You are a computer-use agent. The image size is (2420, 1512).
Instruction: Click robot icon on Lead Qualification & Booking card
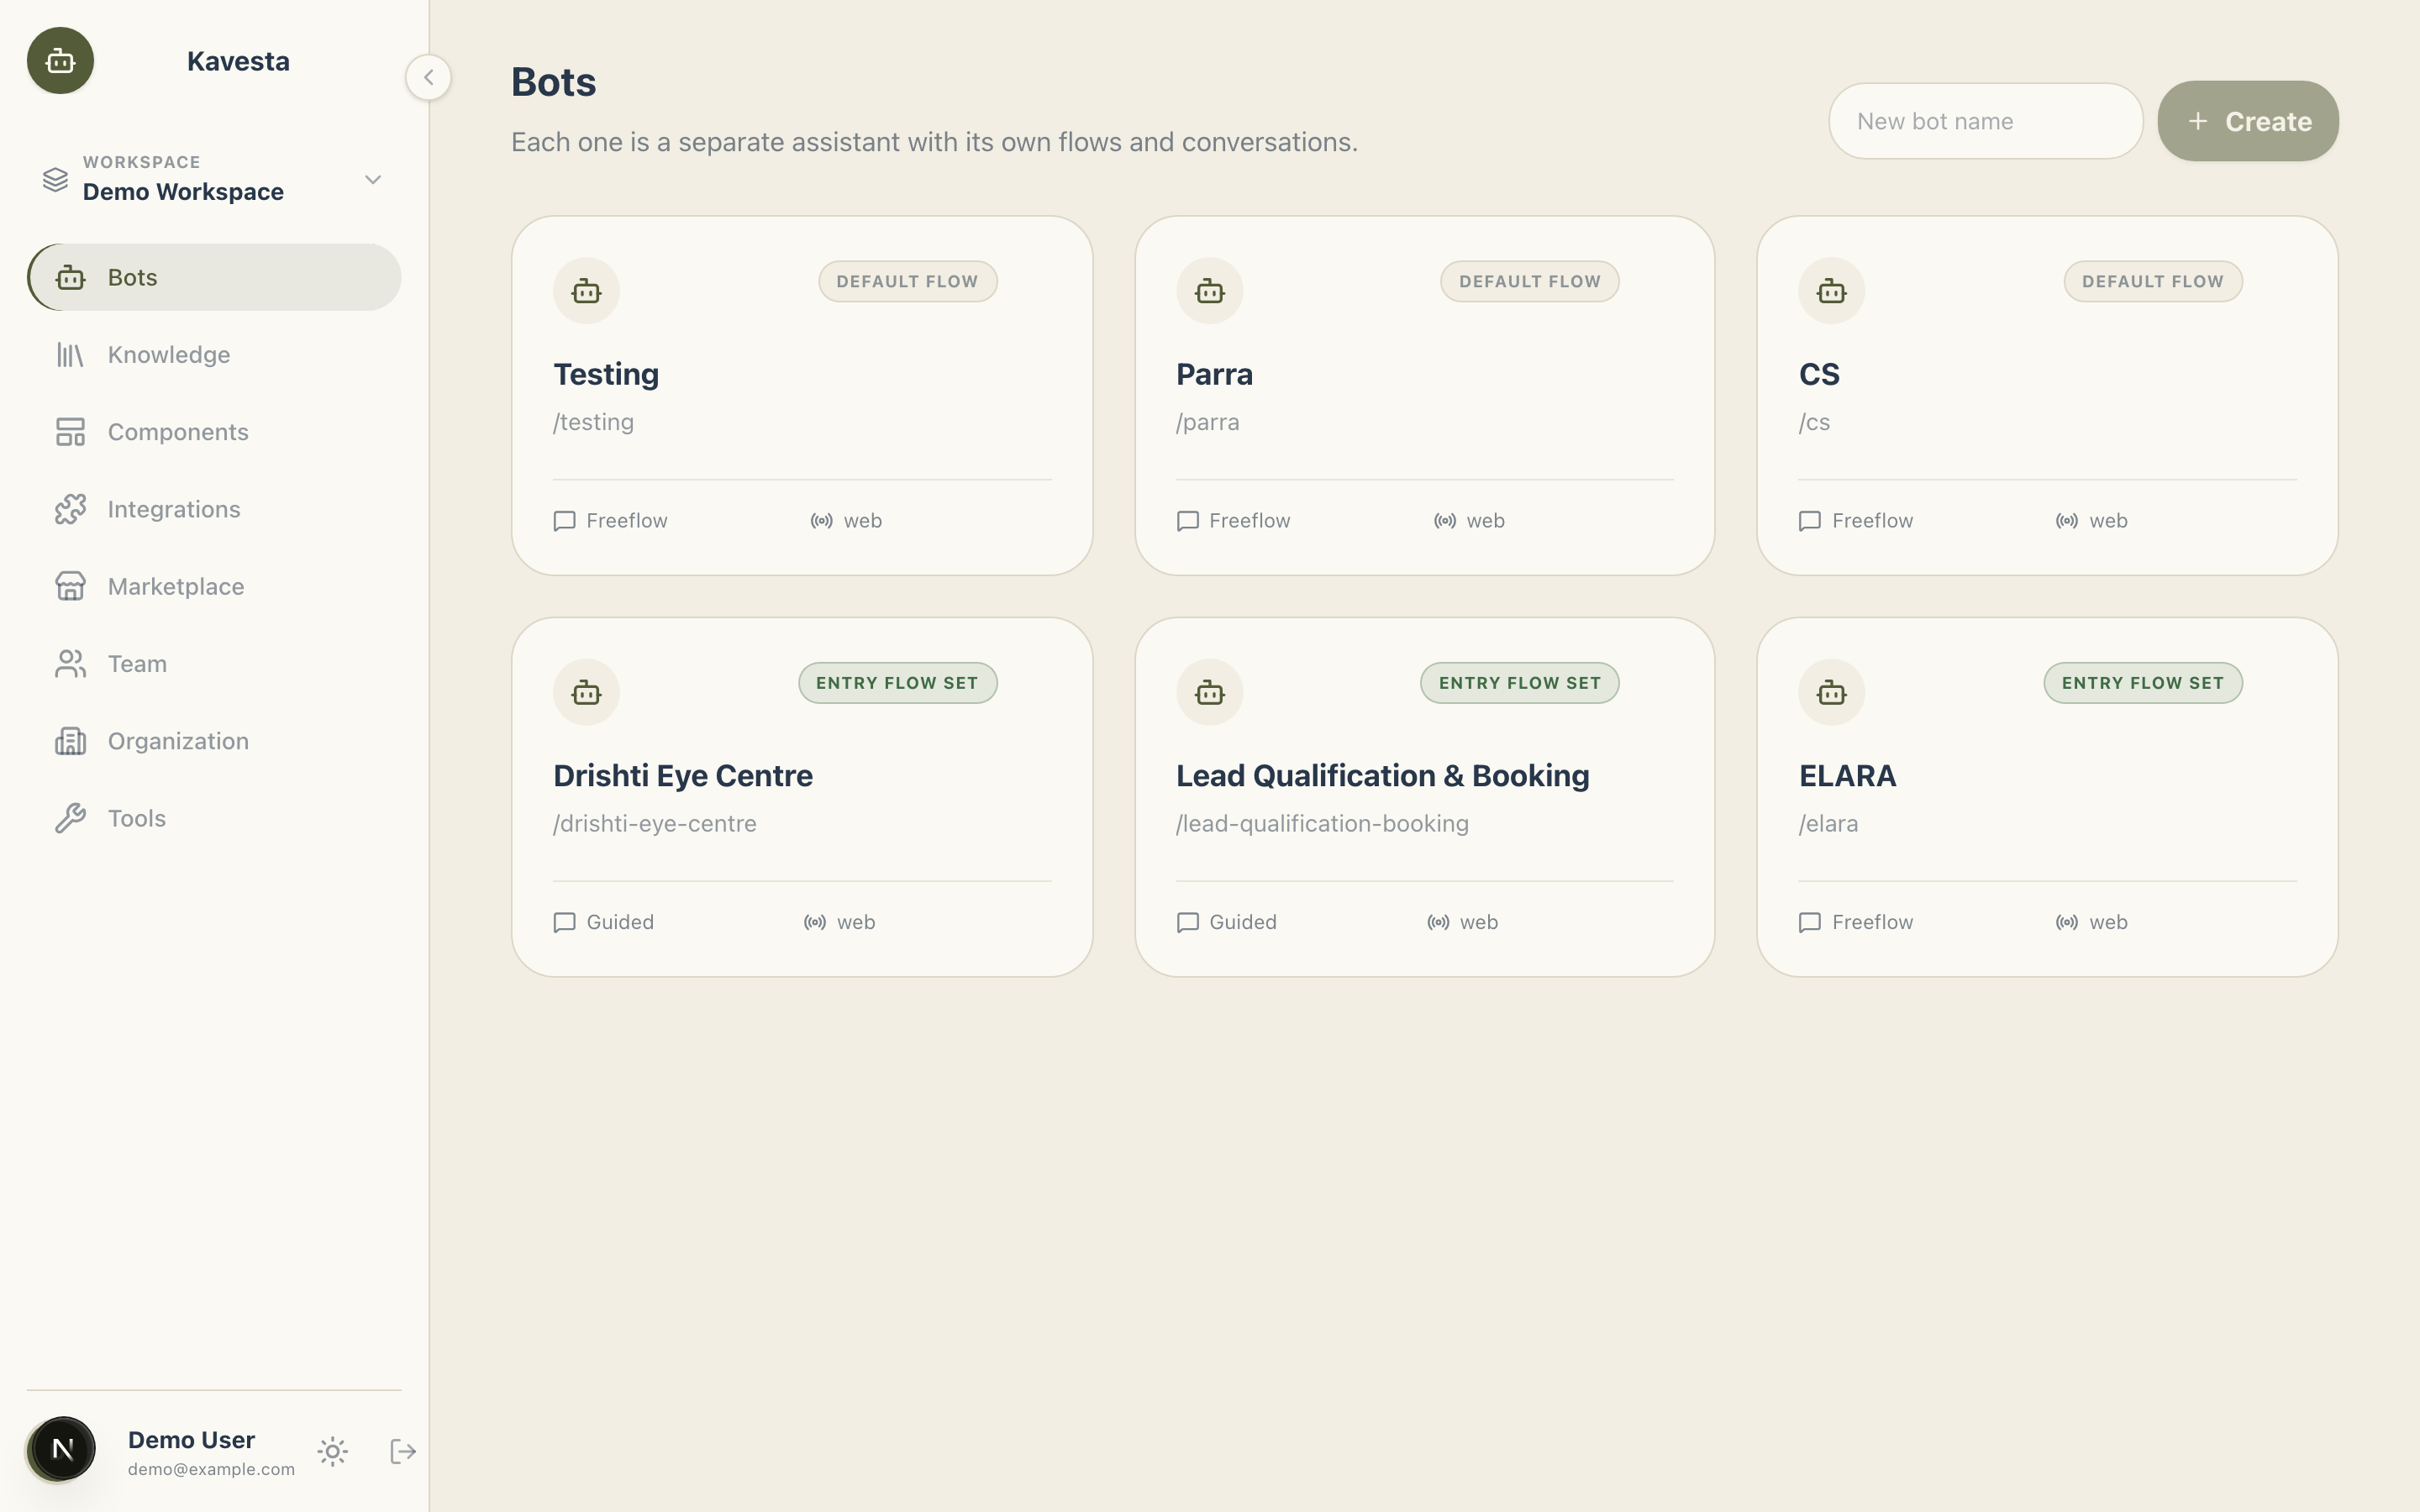tap(1210, 692)
